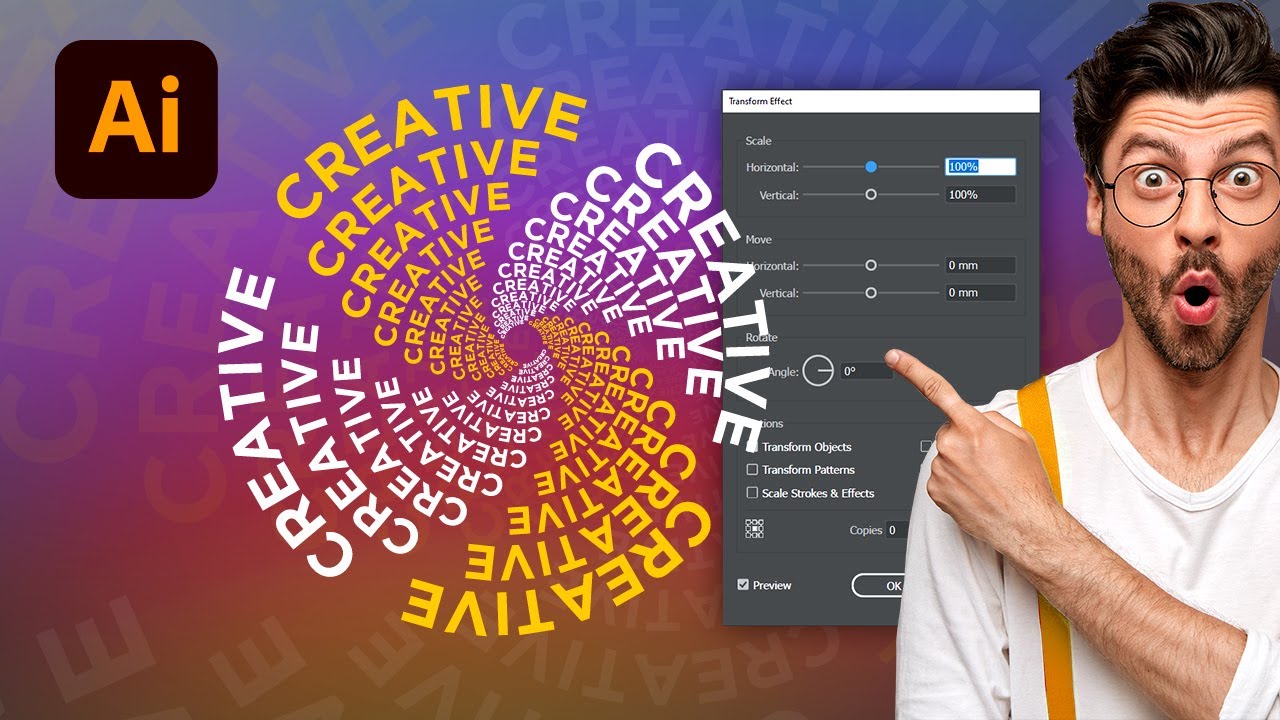
Task: Click the Copies input field
Action: pyautogui.click(x=896, y=530)
